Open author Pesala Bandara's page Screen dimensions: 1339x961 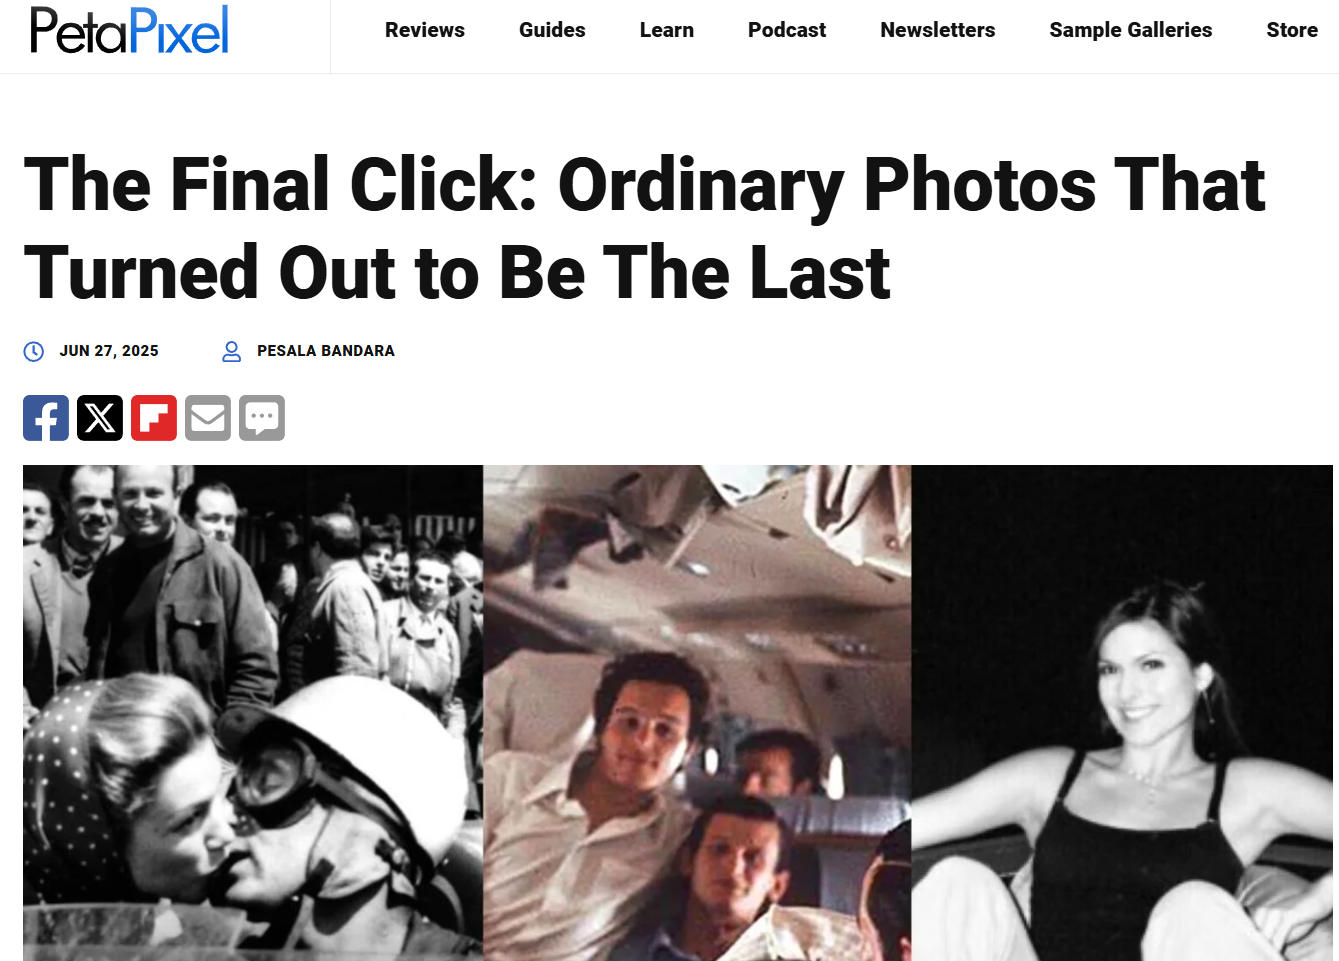point(326,351)
